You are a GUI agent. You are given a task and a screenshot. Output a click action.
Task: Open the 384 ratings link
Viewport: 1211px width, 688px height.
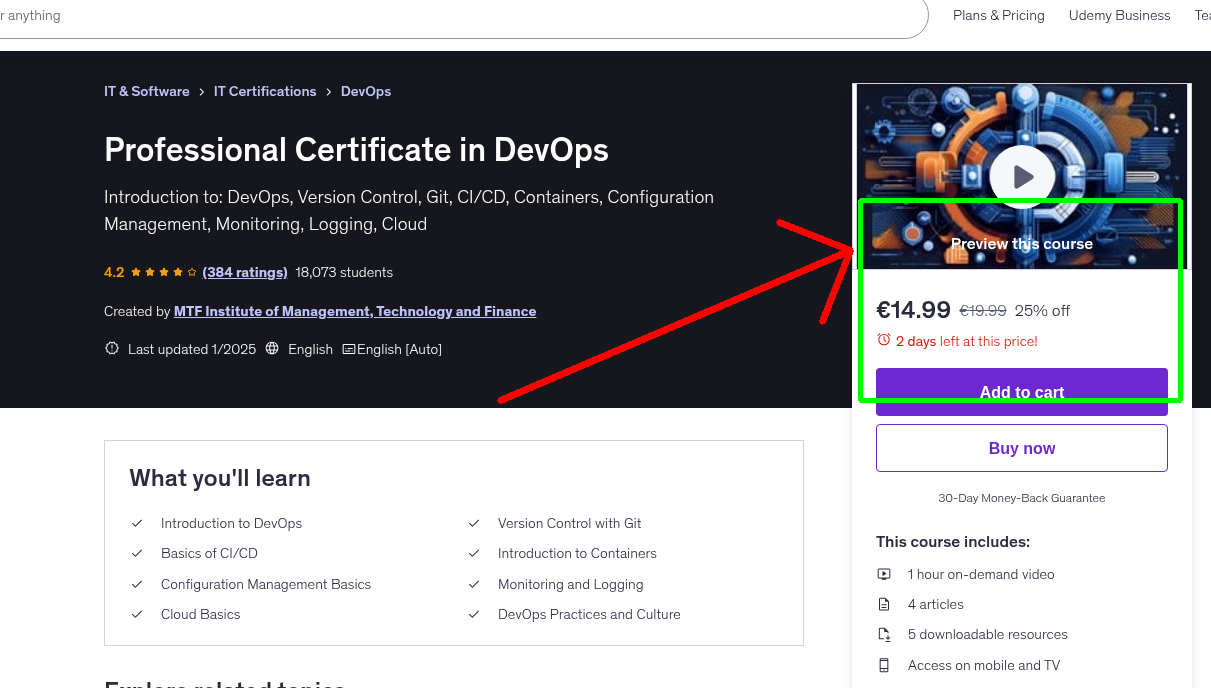pos(245,272)
